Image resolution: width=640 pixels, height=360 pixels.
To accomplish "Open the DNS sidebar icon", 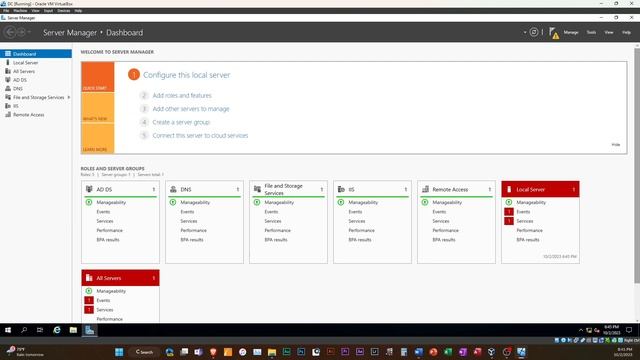I will point(7,88).
